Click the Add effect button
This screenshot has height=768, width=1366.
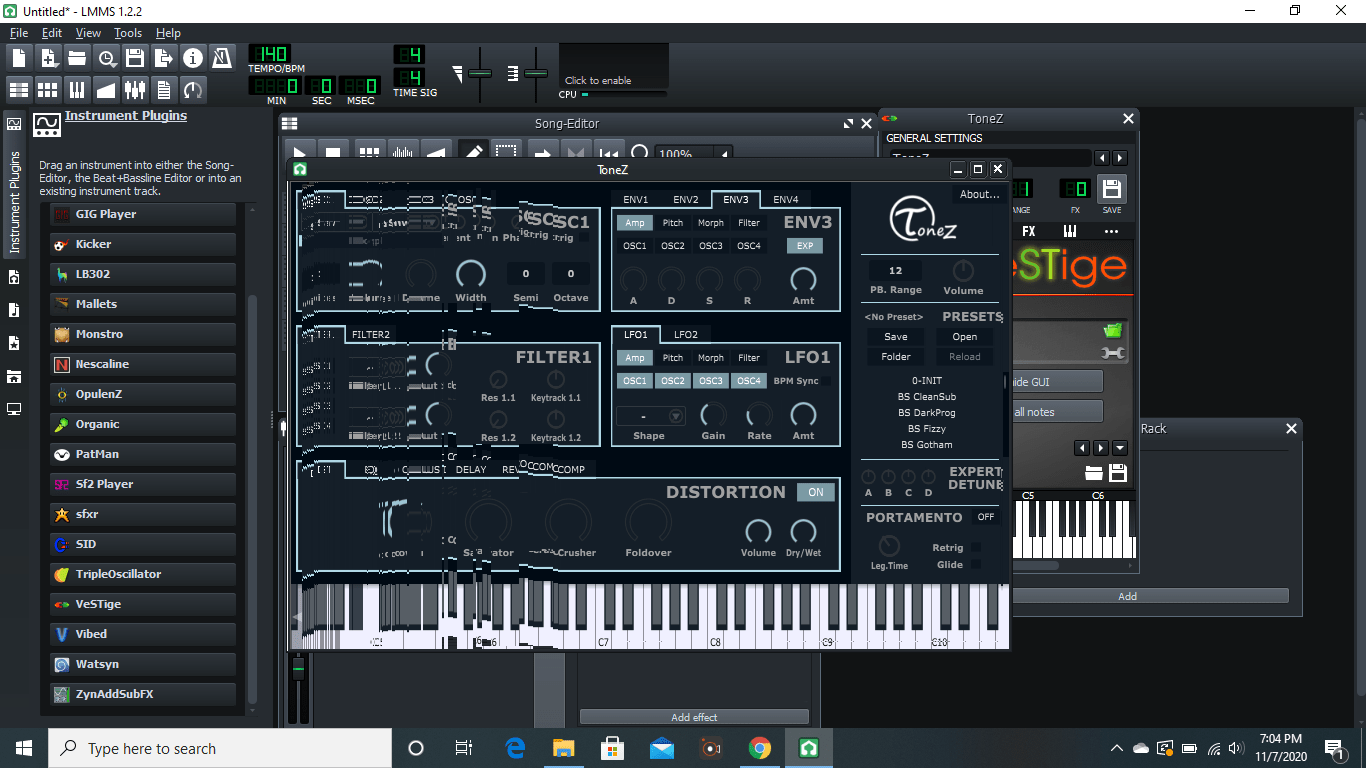pos(693,716)
